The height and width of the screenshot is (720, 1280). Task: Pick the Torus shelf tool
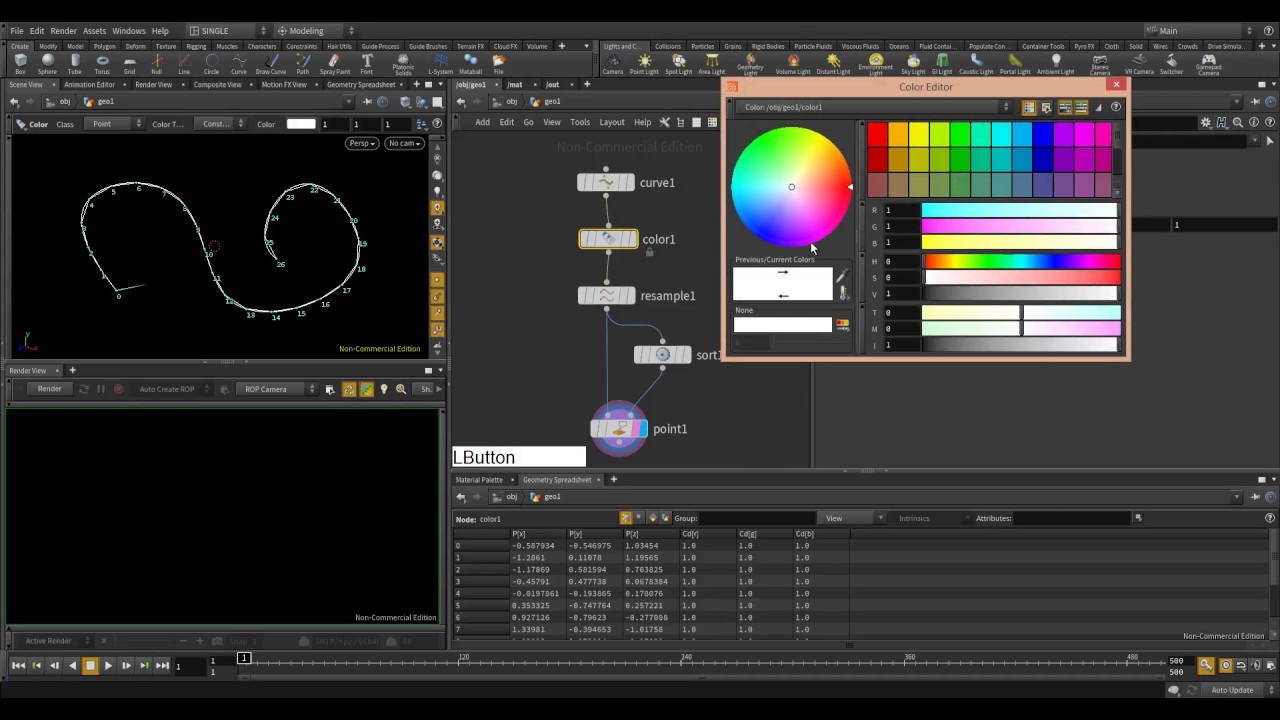pos(102,64)
